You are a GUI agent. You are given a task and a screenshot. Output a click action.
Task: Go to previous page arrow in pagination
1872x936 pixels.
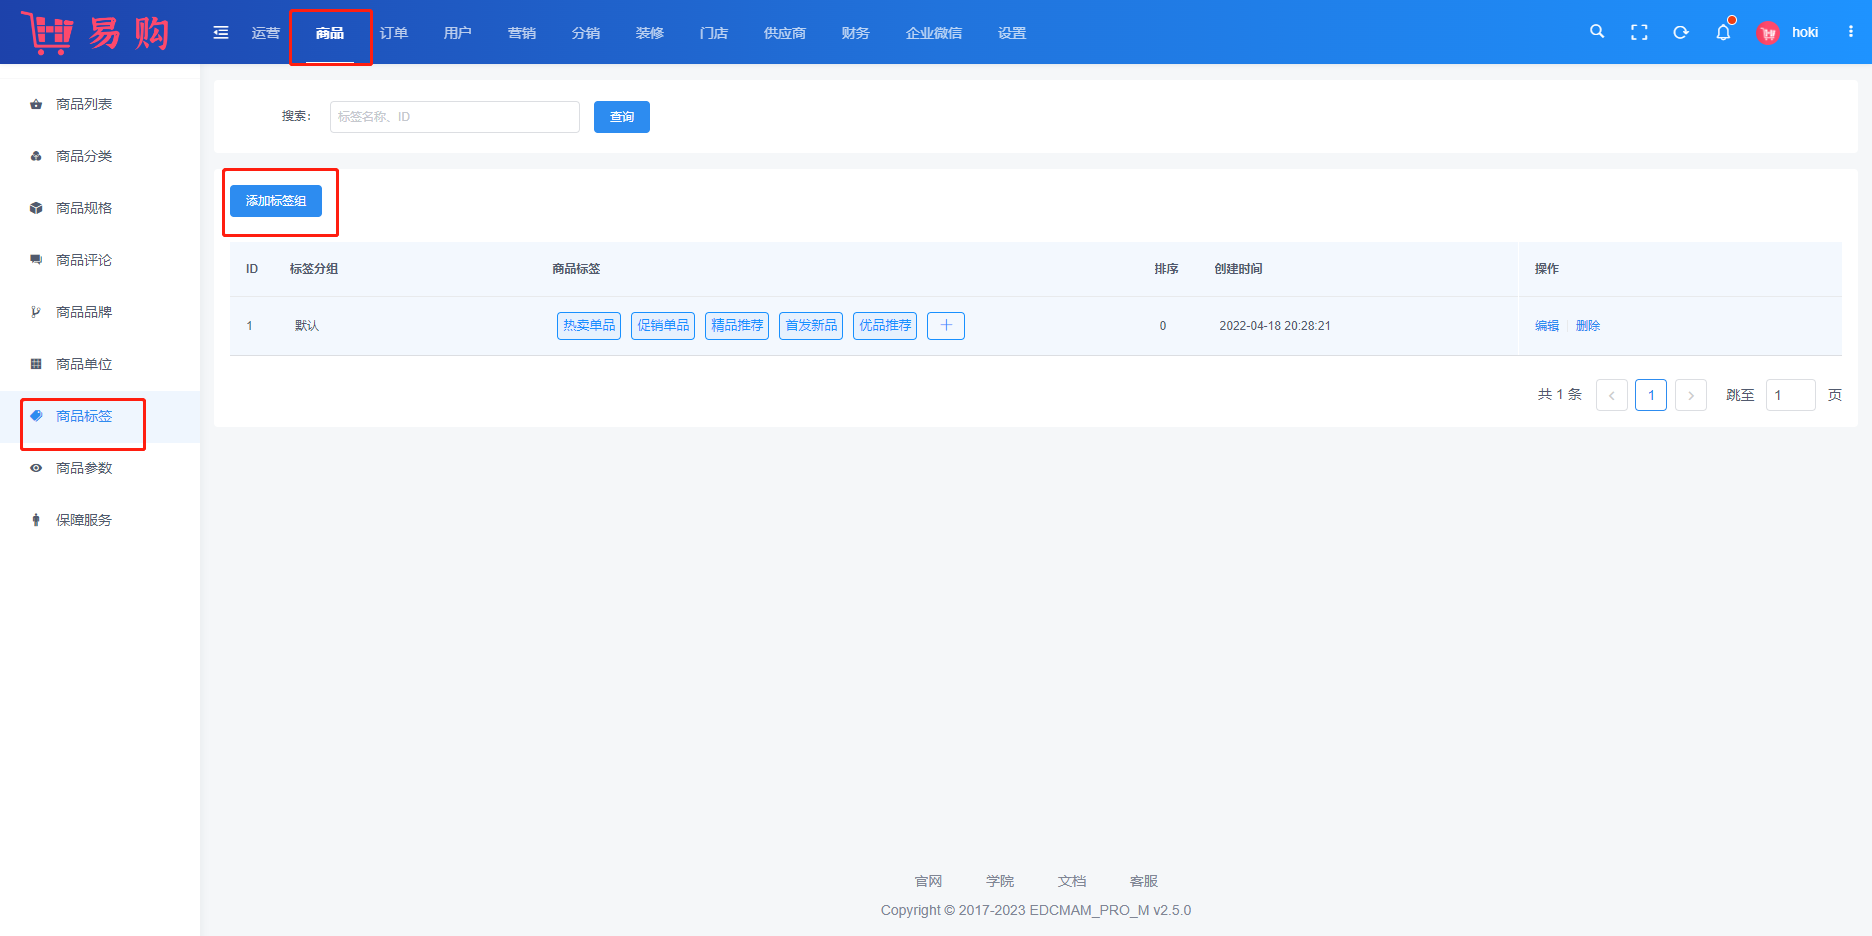pos(1611,395)
